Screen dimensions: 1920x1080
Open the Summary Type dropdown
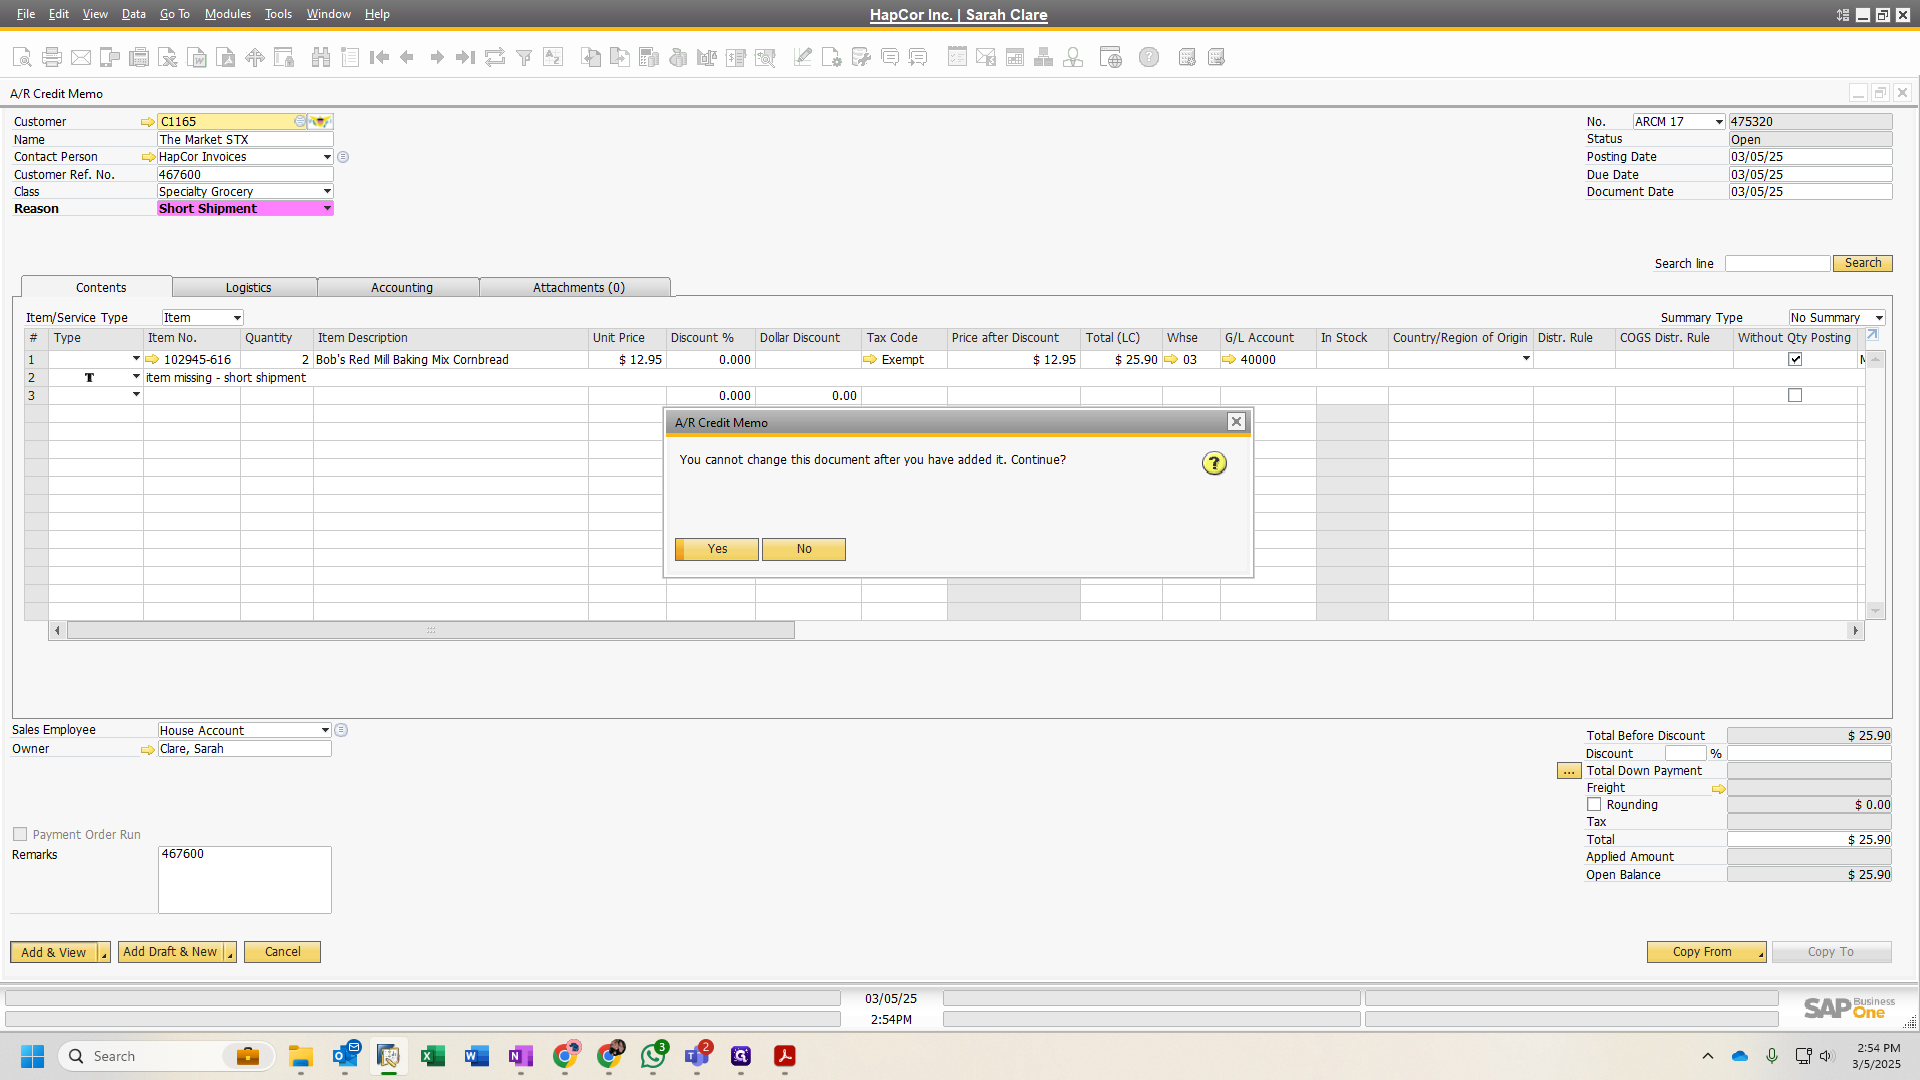pyautogui.click(x=1879, y=318)
